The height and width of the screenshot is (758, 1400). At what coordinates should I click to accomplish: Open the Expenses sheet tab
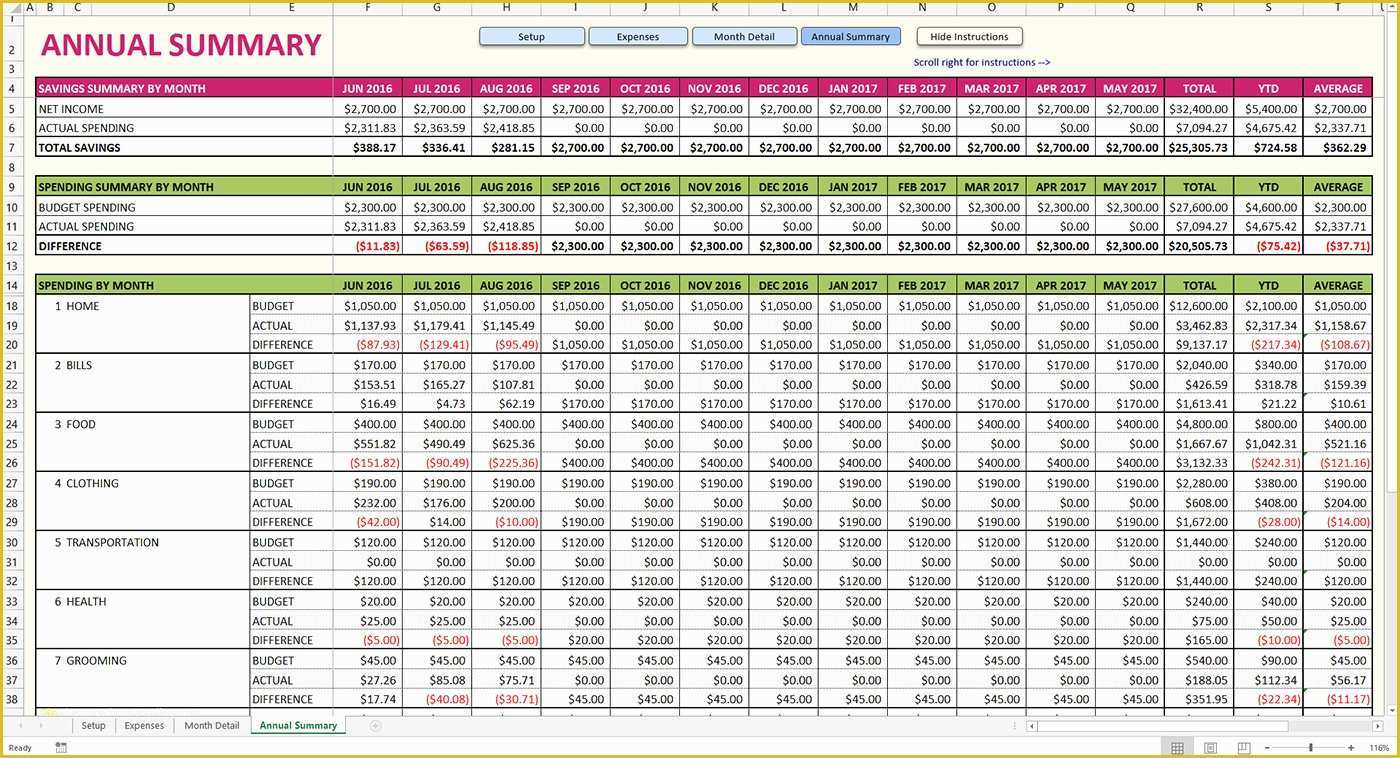(144, 726)
